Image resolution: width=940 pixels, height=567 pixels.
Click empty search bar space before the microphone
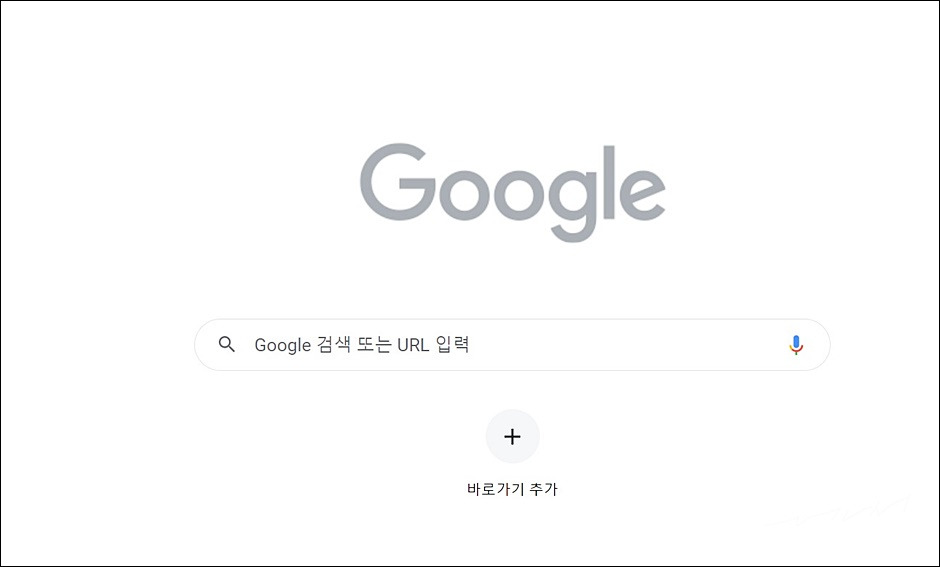(629, 345)
